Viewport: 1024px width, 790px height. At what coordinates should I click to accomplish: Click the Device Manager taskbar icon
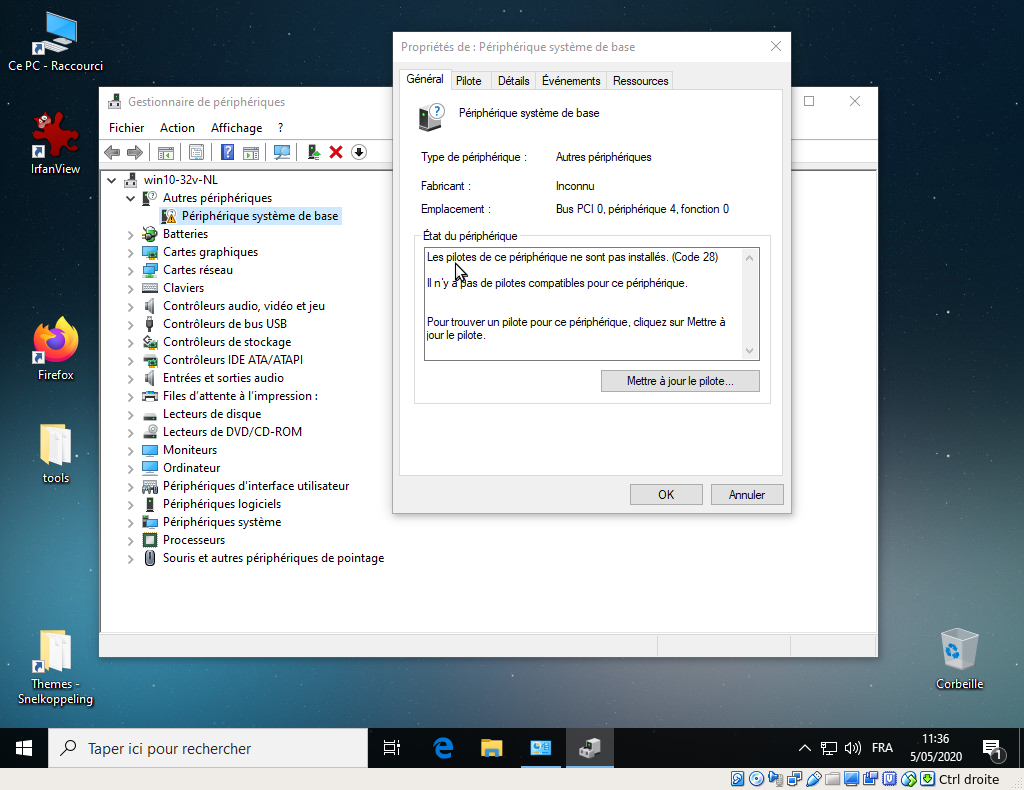tap(589, 748)
